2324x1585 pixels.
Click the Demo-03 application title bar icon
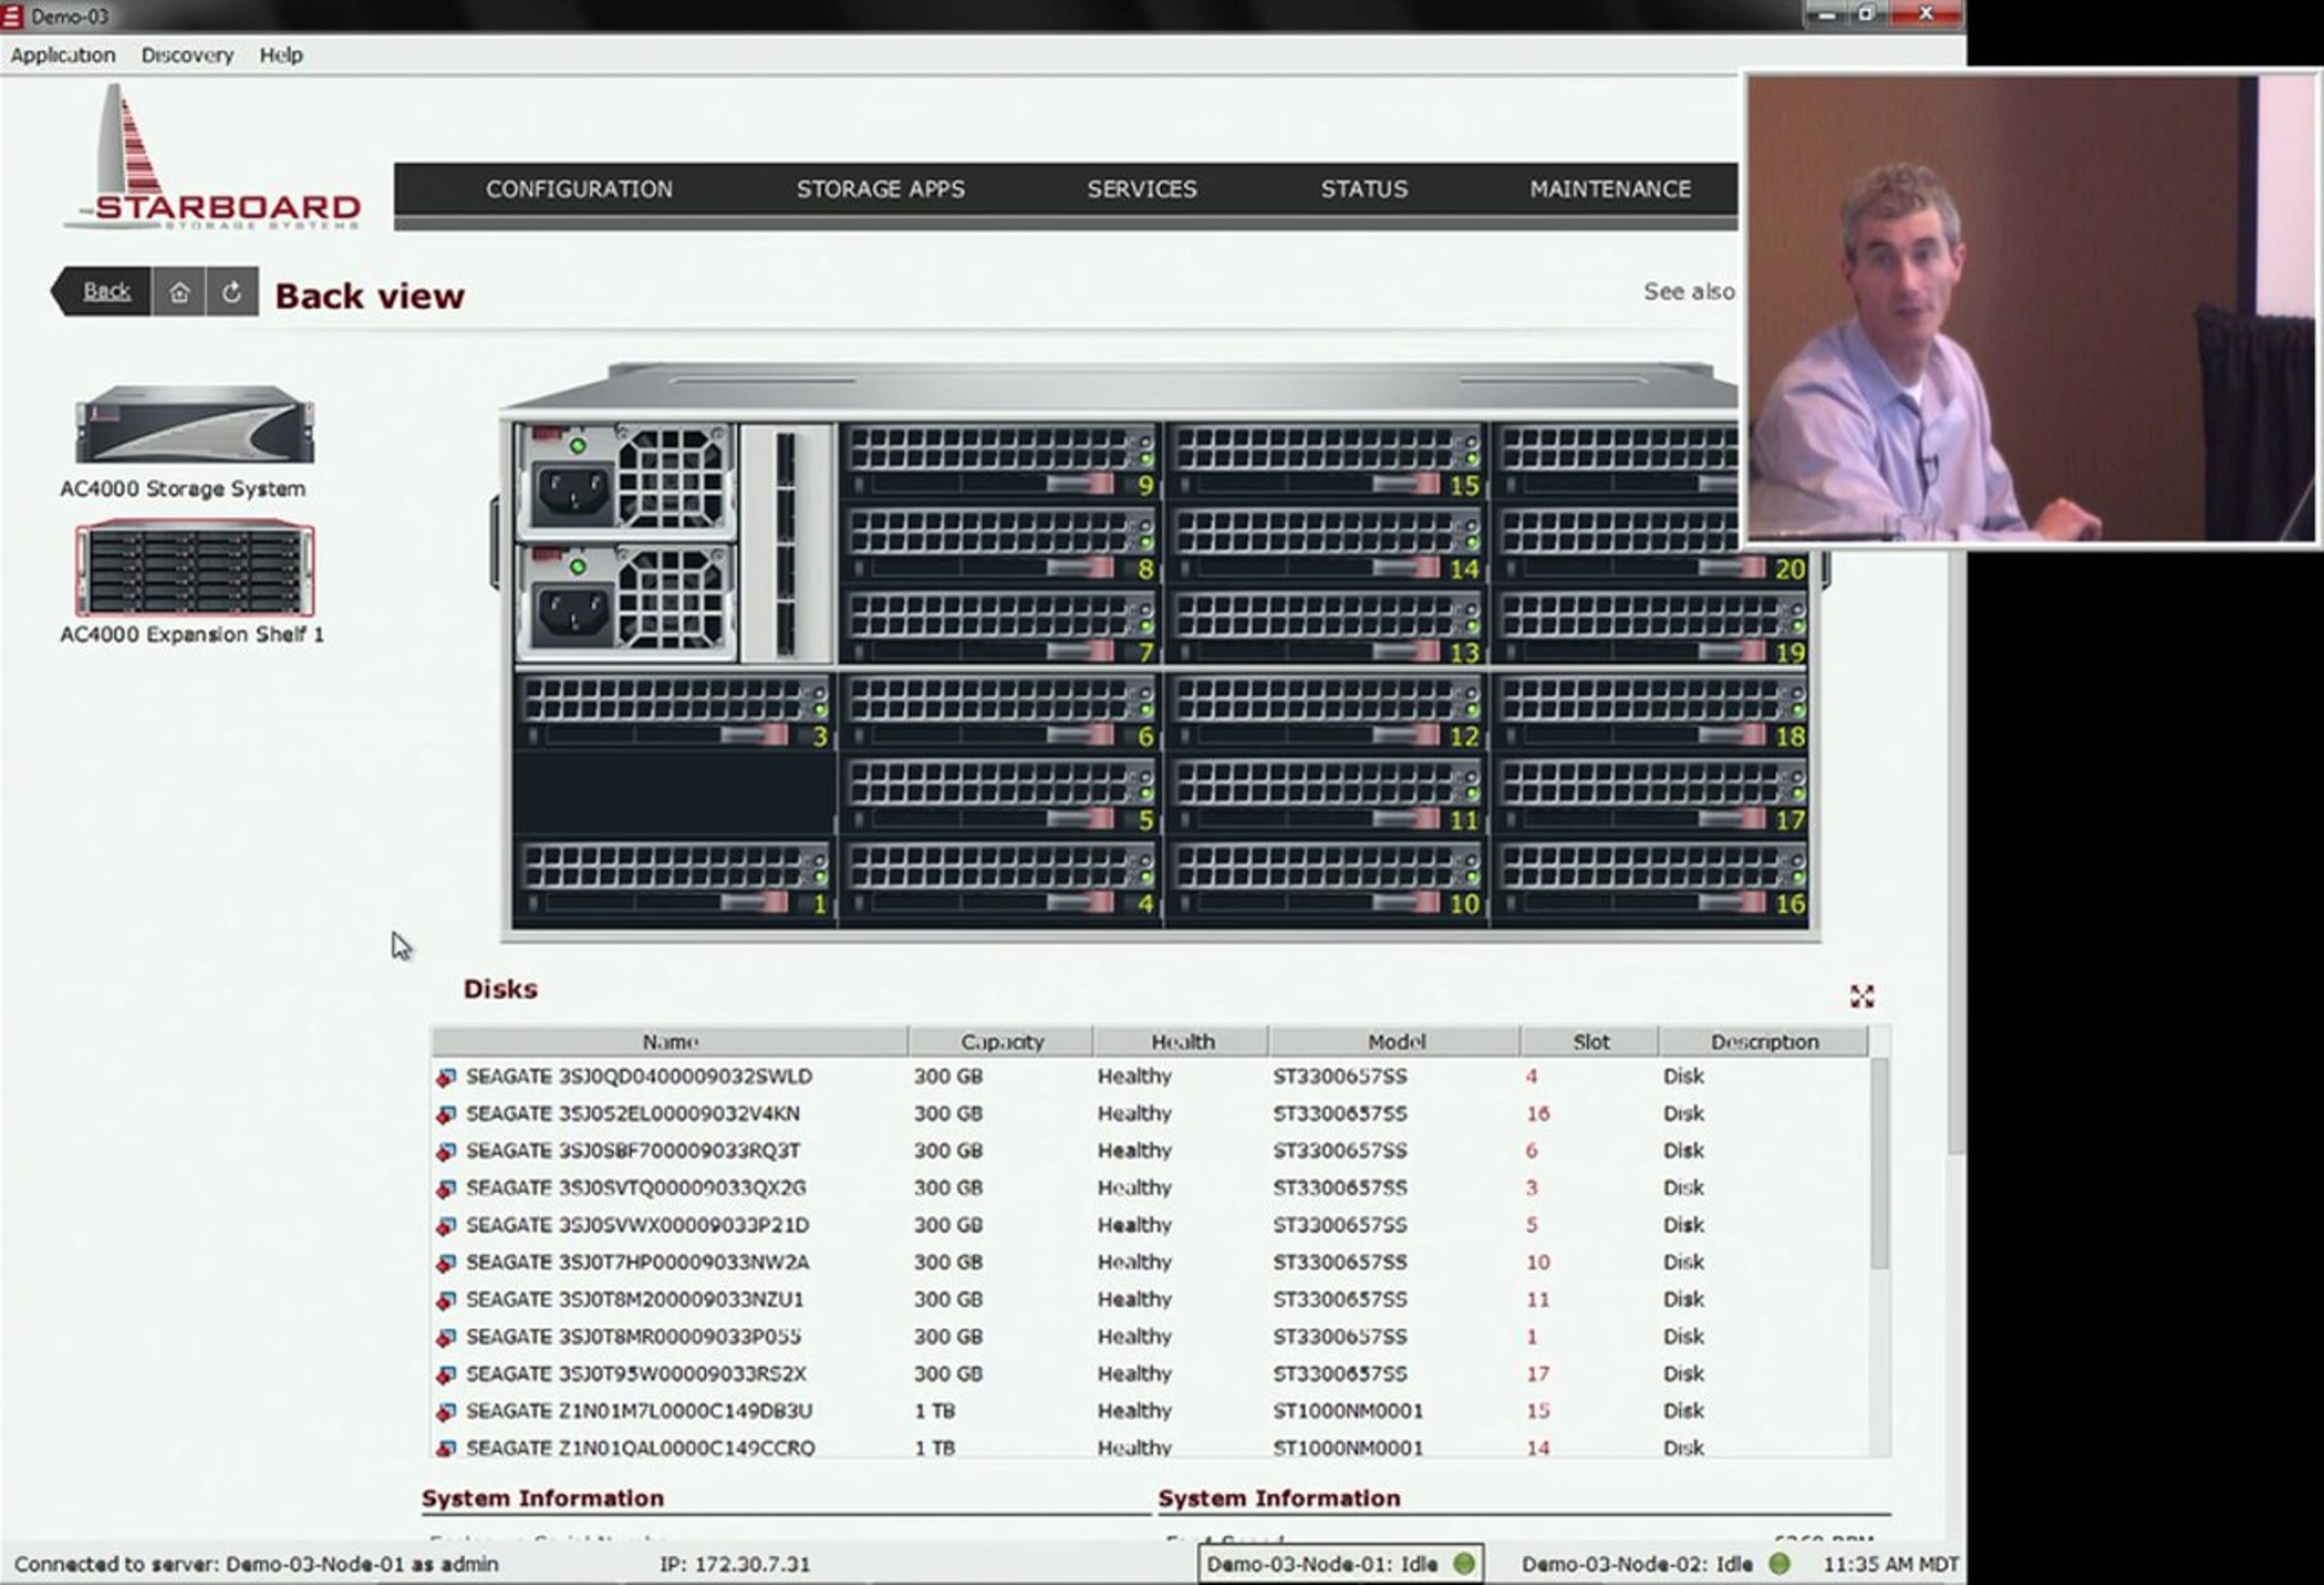pos(11,16)
